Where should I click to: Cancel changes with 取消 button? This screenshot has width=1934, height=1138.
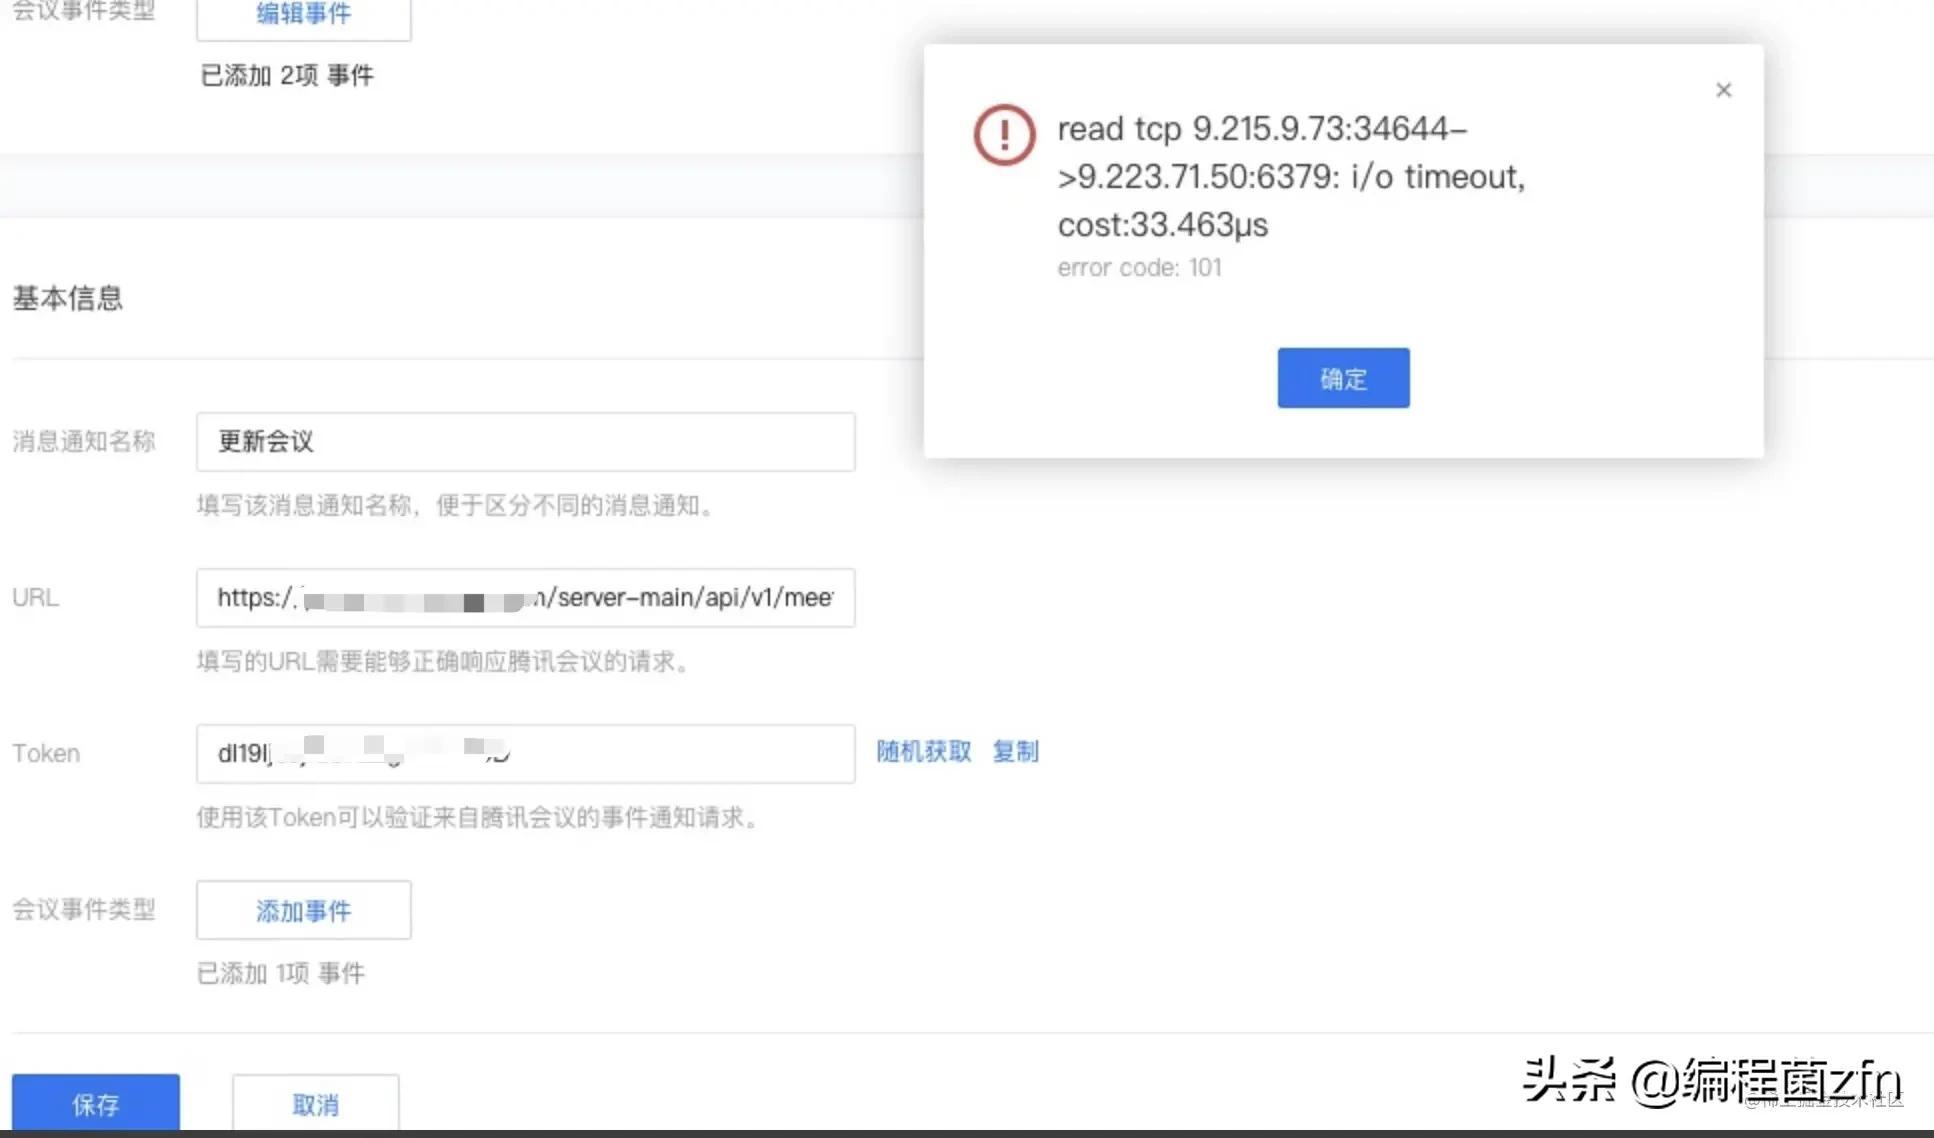click(x=315, y=1103)
